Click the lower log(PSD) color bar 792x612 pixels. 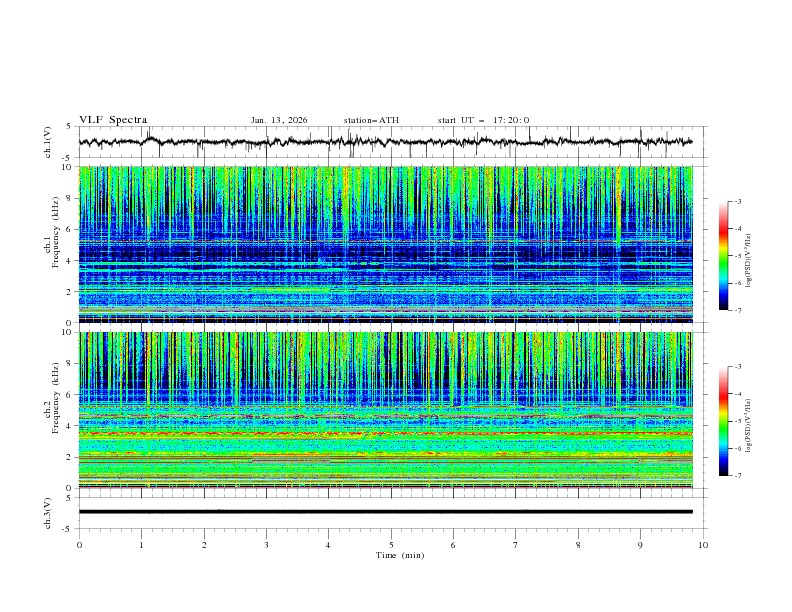click(x=723, y=421)
